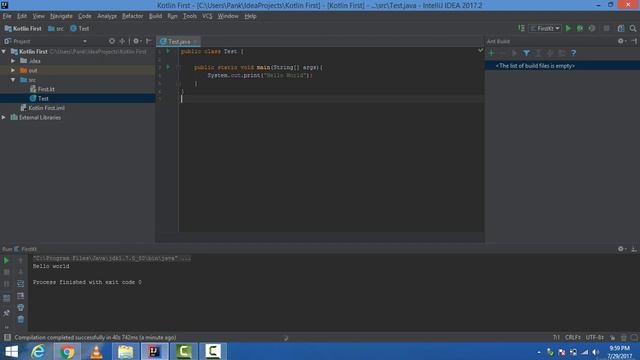Click the CRLF line separator in status bar
The image size is (640, 360).
click(573, 338)
